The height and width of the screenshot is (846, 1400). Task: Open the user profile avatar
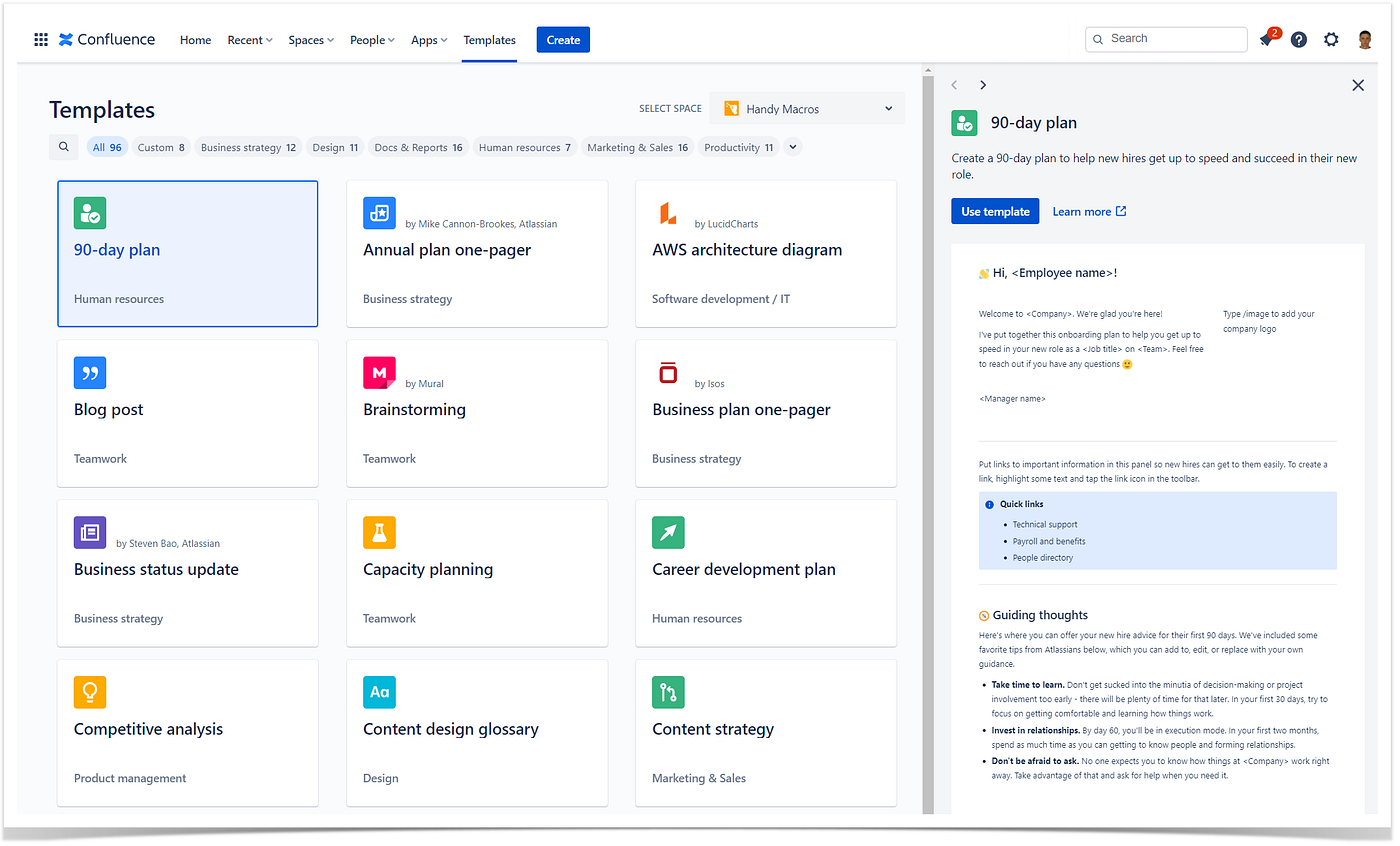tap(1365, 40)
